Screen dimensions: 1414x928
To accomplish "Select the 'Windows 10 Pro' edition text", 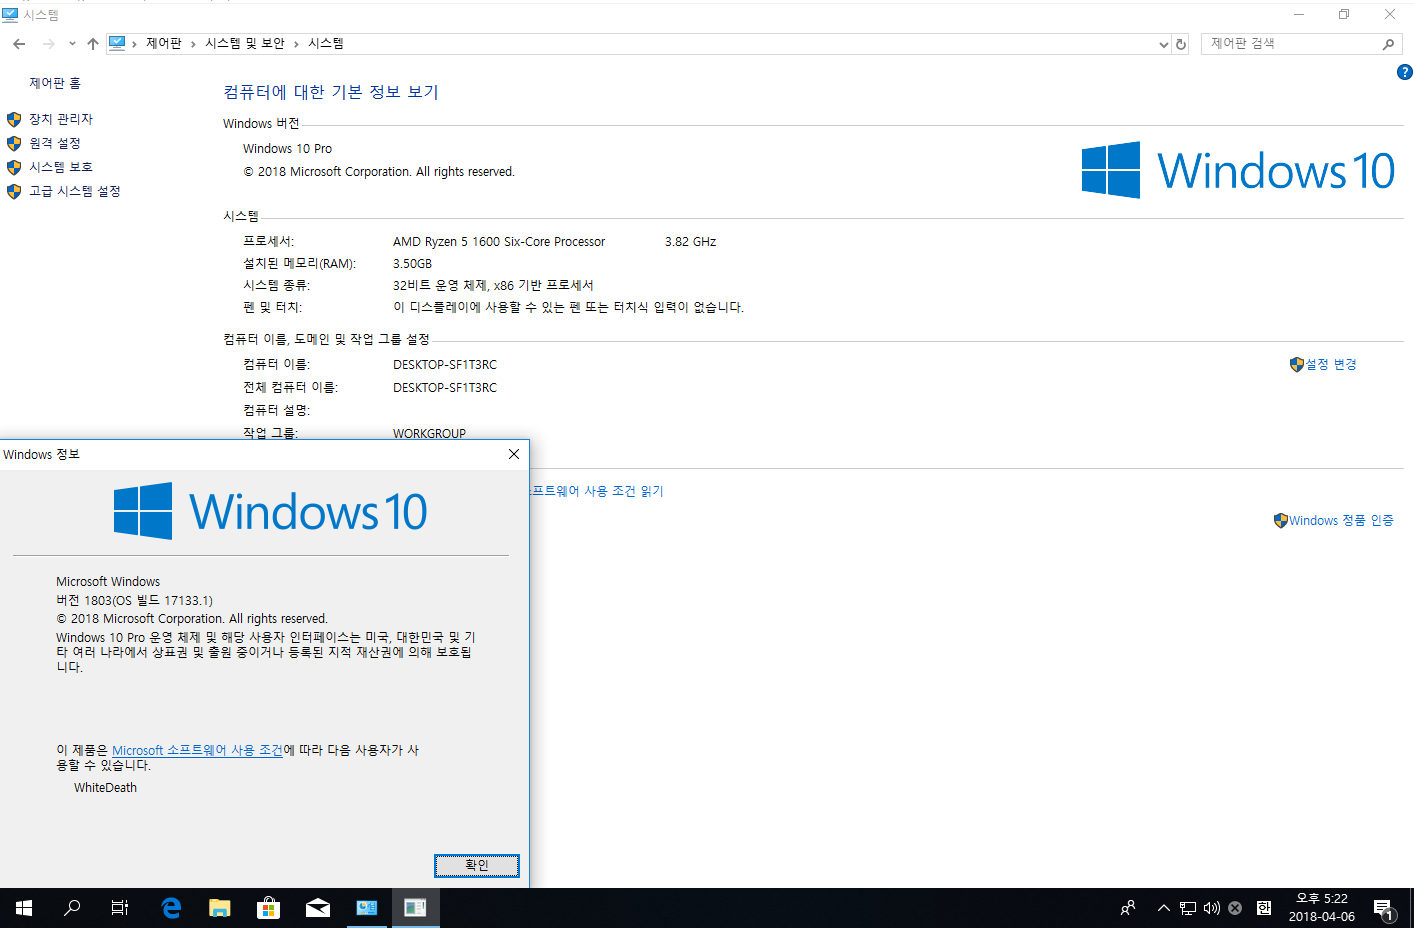I will pyautogui.click(x=287, y=149).
